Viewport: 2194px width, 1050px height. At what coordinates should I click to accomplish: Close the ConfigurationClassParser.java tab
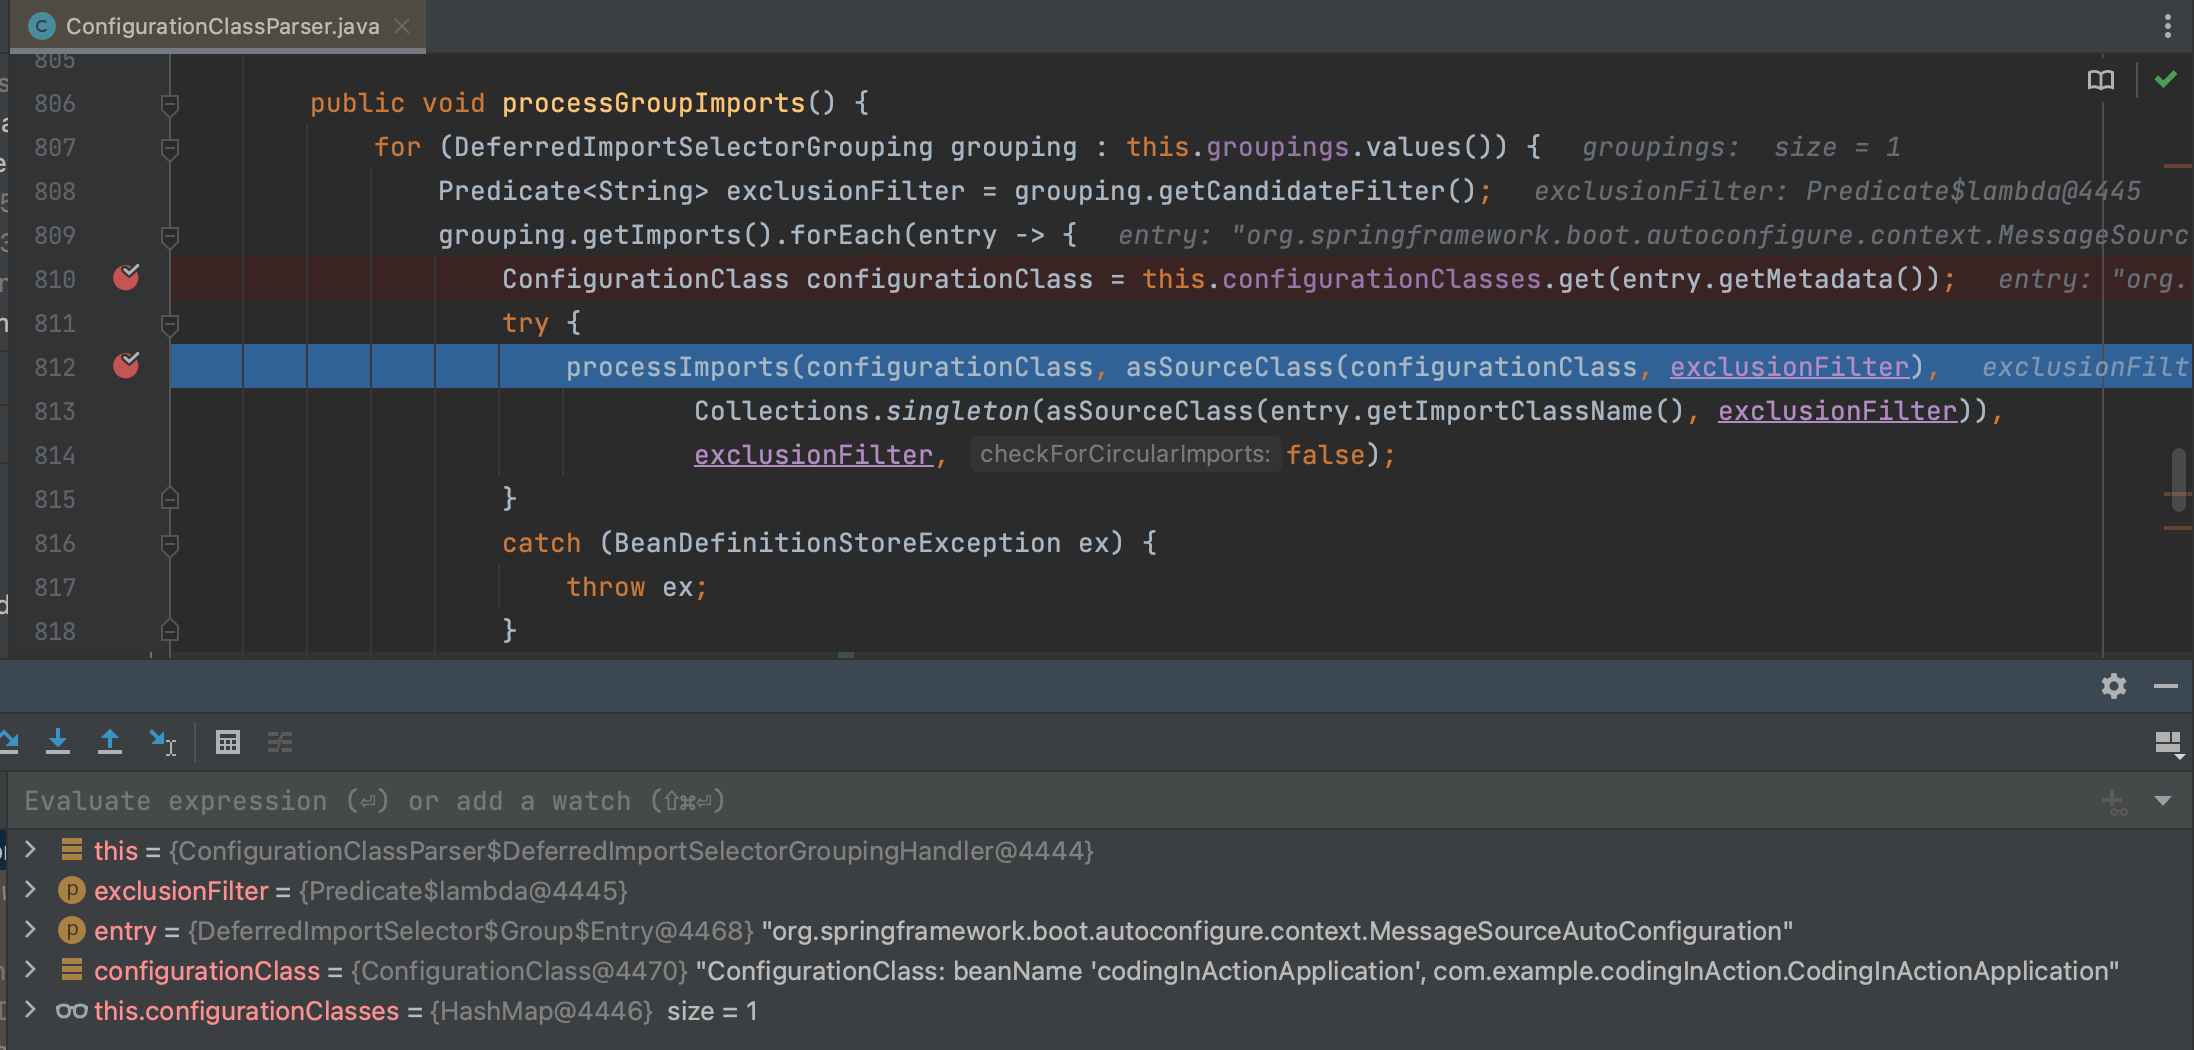[x=402, y=26]
